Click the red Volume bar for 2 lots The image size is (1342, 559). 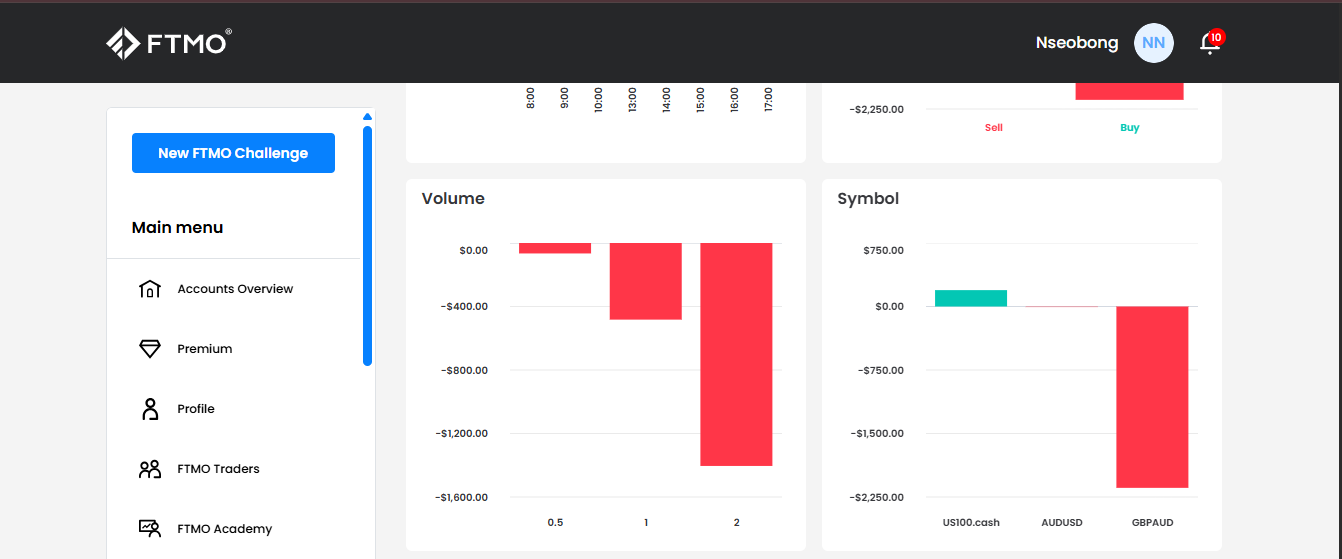click(x=736, y=354)
